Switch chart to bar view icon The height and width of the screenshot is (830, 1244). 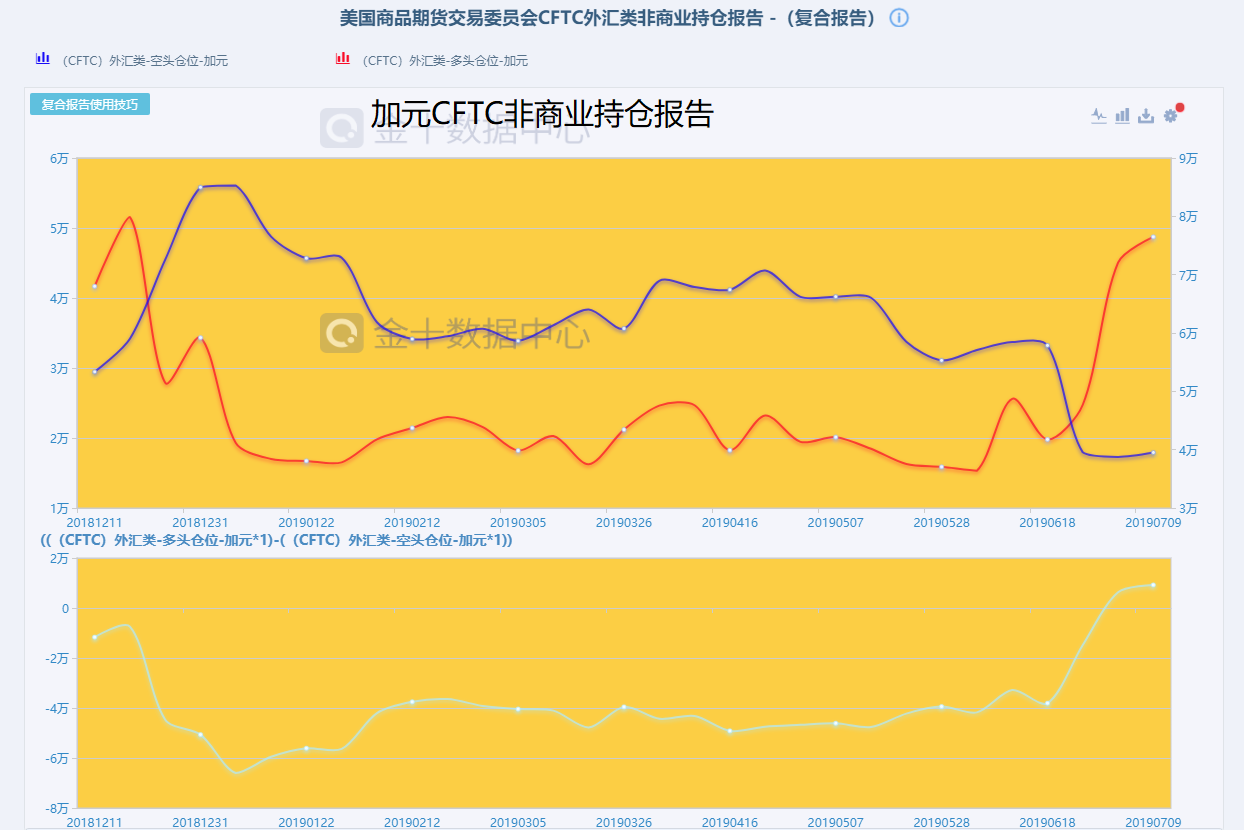[x=1122, y=116]
